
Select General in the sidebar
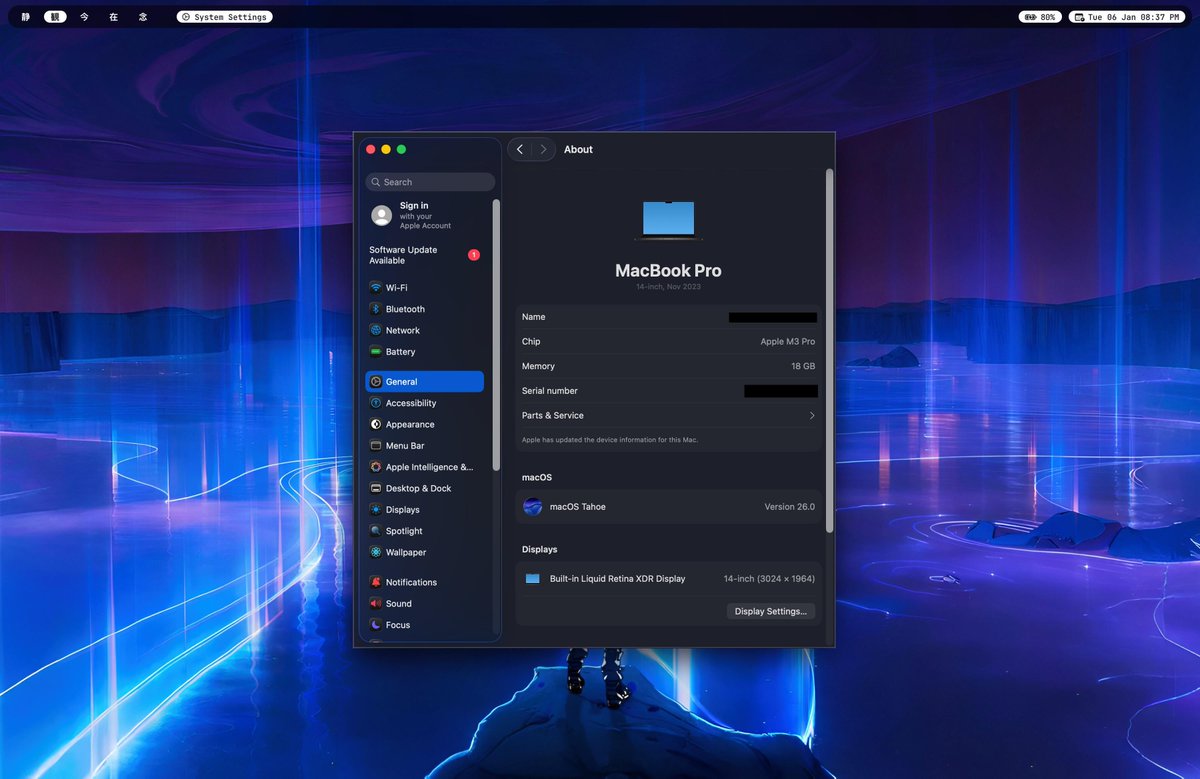(x=424, y=382)
